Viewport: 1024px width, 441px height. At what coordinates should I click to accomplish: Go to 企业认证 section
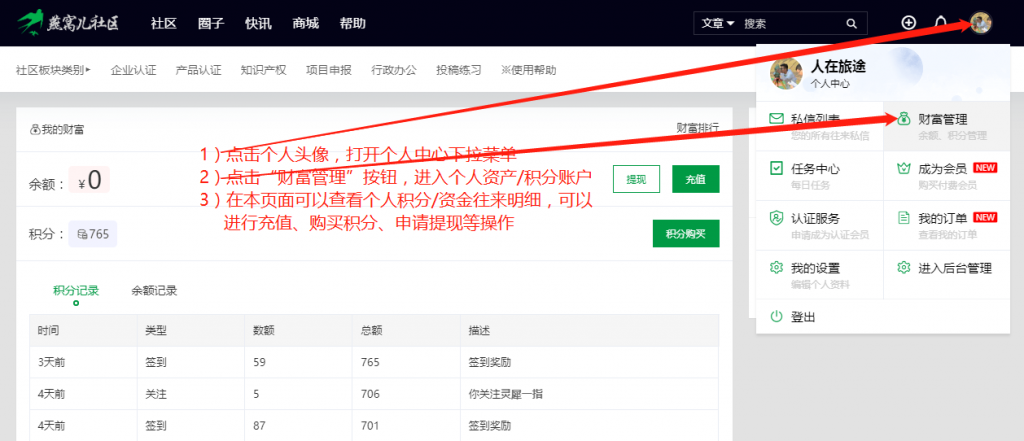click(134, 70)
